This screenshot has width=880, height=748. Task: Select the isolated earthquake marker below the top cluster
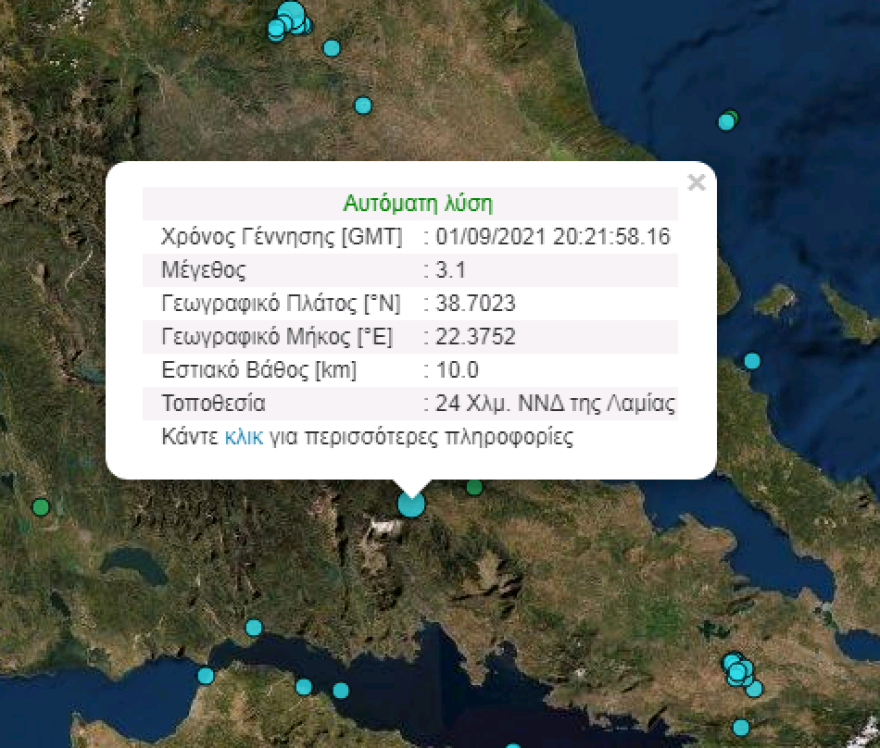pos(361,103)
